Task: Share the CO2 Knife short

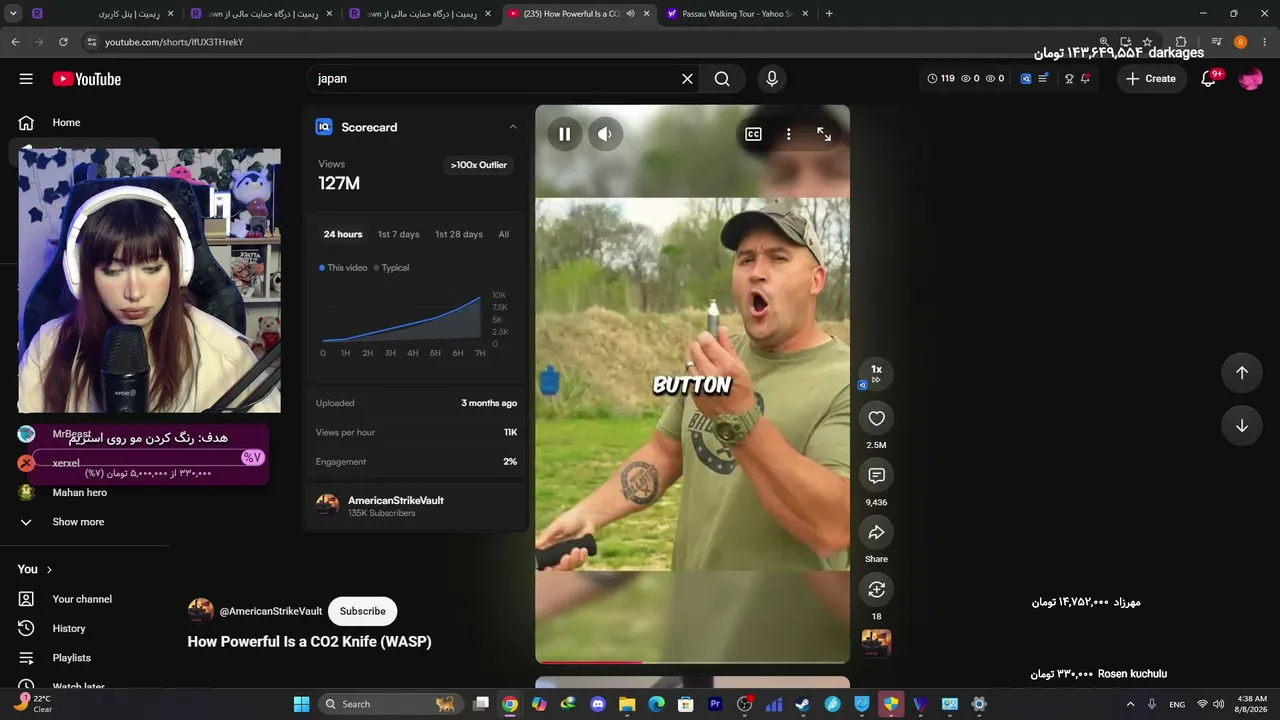Action: (876, 532)
